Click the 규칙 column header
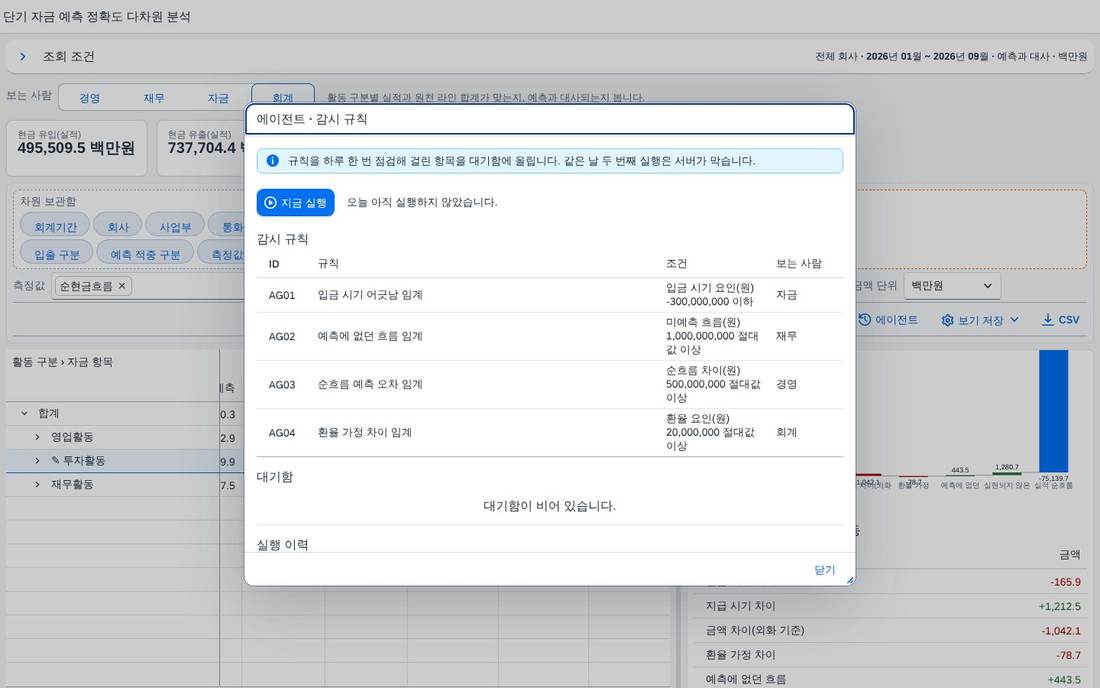The width and height of the screenshot is (1100, 688). 328,264
